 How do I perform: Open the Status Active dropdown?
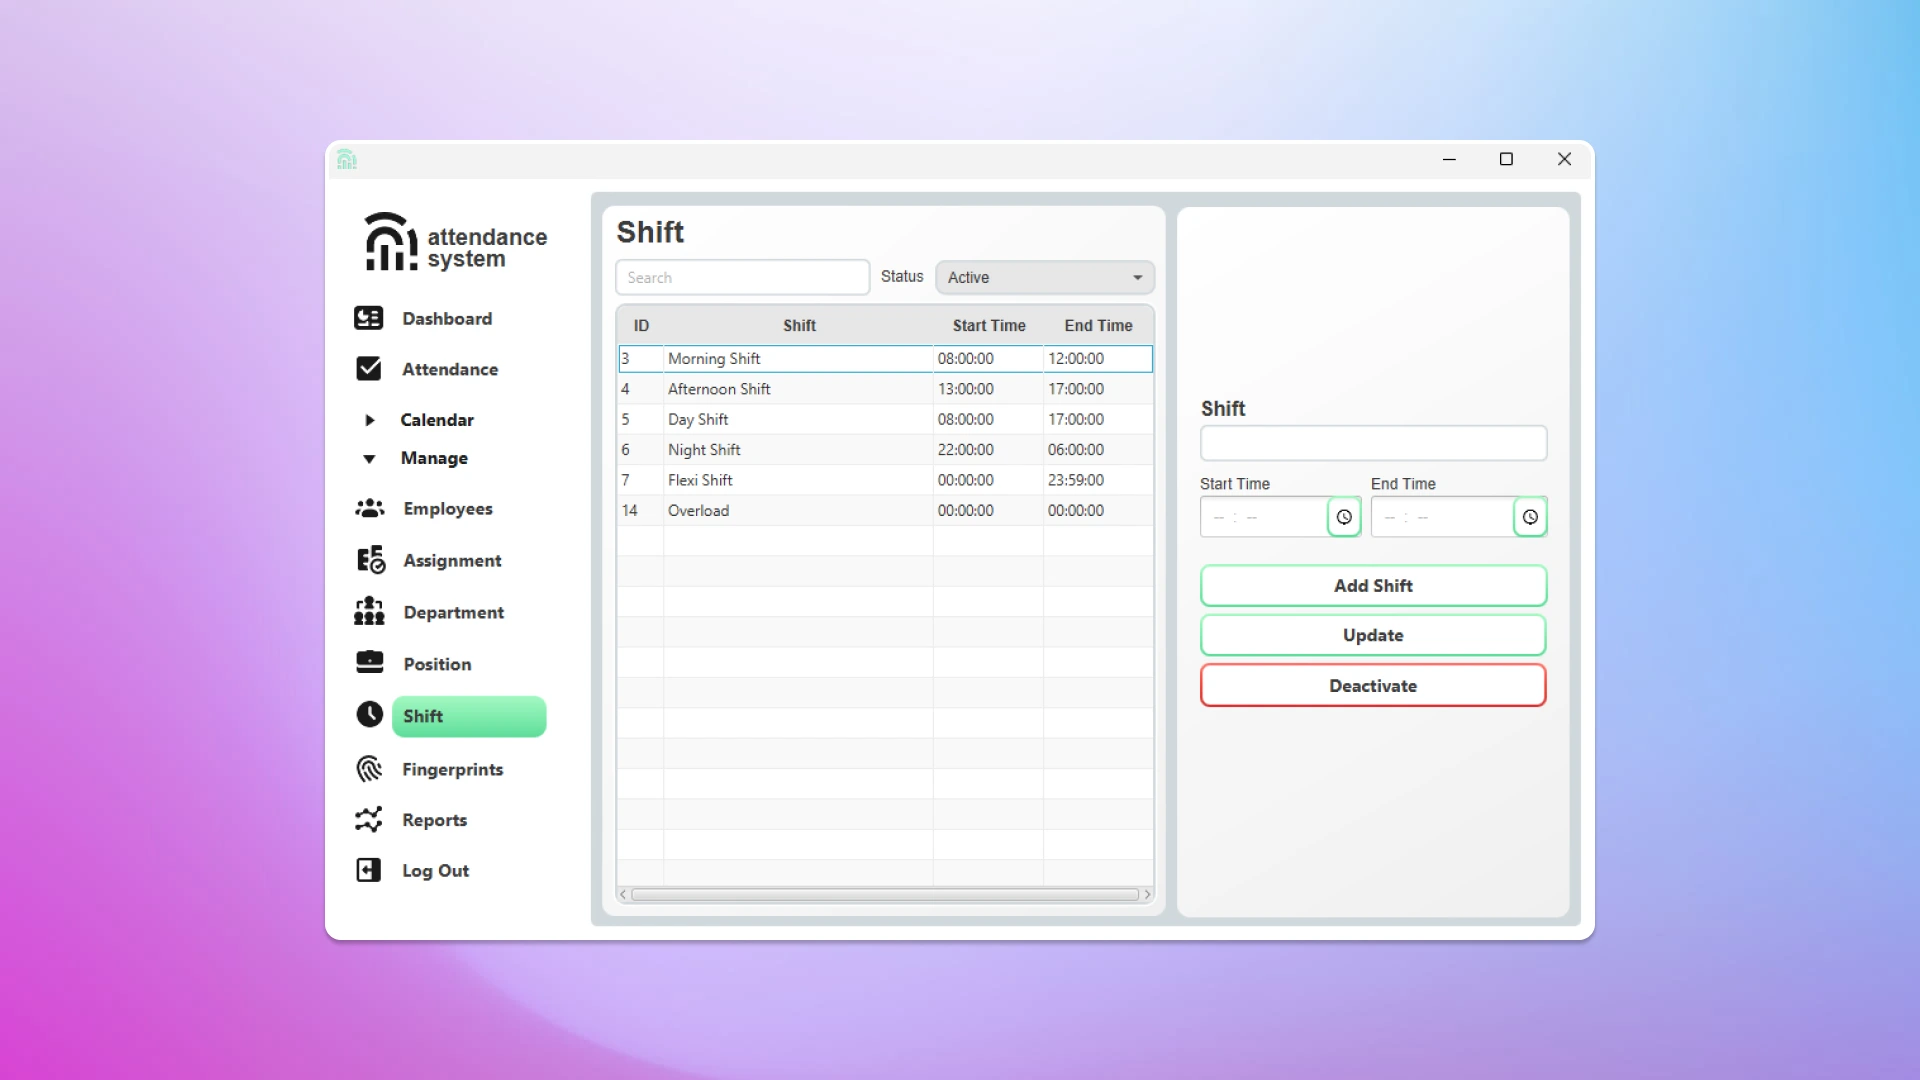pos(1044,277)
